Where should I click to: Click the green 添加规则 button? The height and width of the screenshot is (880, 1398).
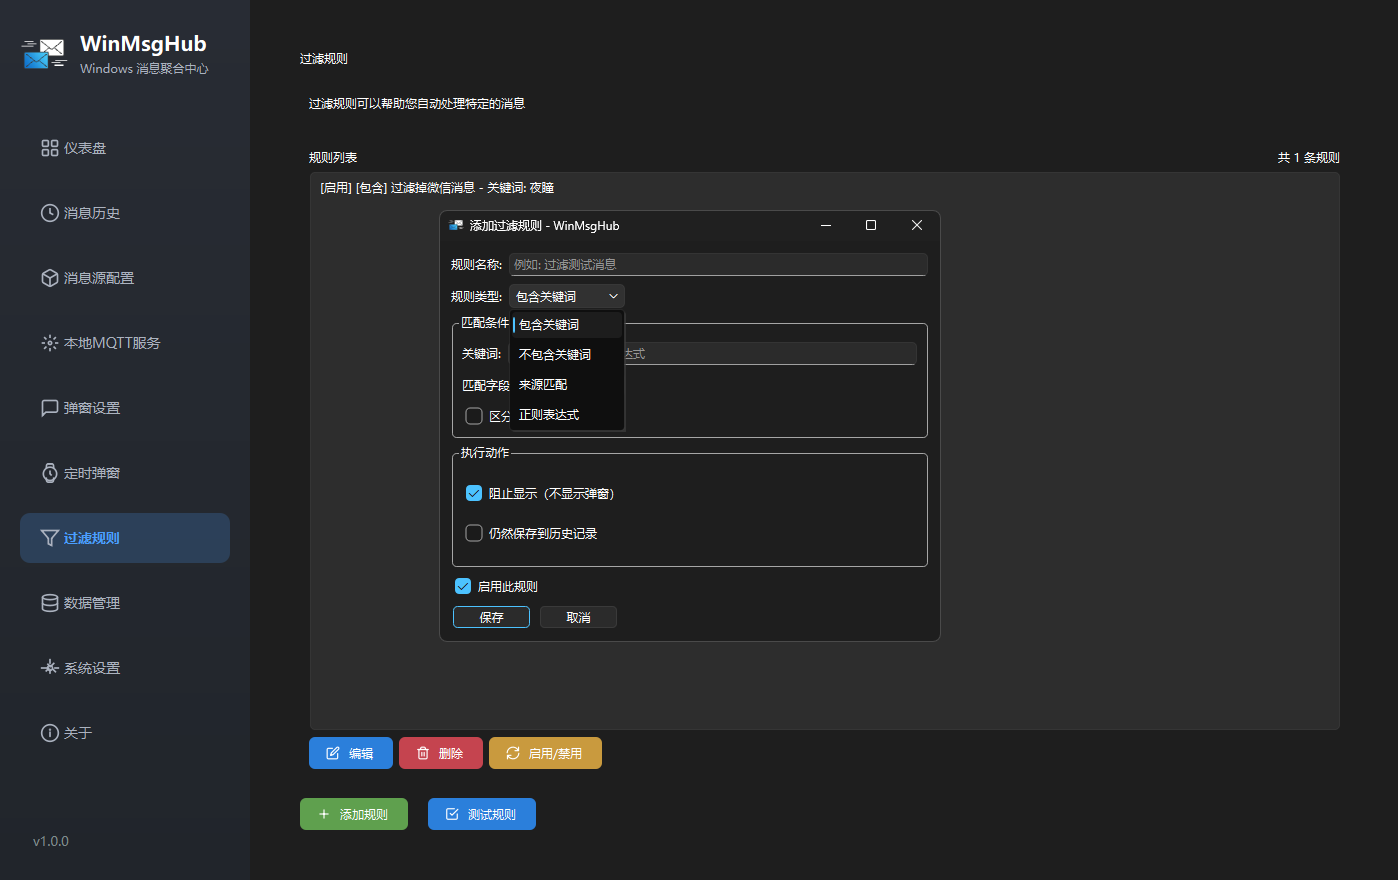(x=354, y=814)
